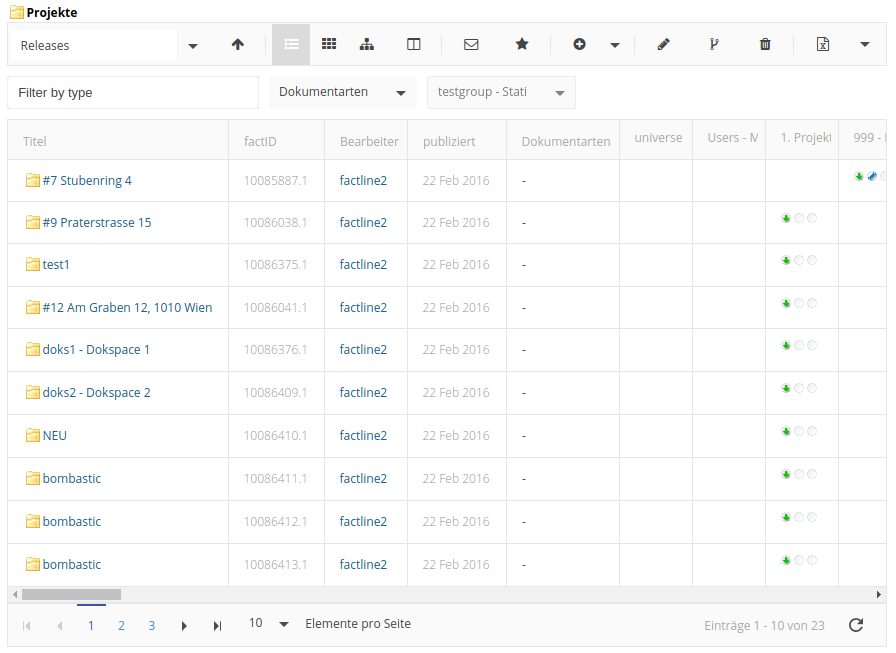Viewport: 896px width, 653px height.
Task: Expand the testgroup - Stati dropdown
Action: coord(500,92)
